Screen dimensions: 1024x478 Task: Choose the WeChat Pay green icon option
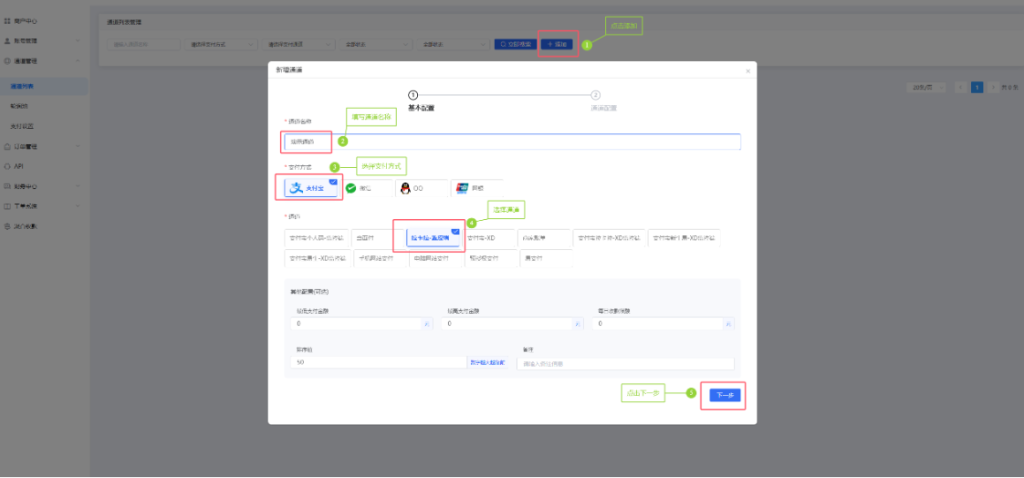pyautogui.click(x=351, y=187)
